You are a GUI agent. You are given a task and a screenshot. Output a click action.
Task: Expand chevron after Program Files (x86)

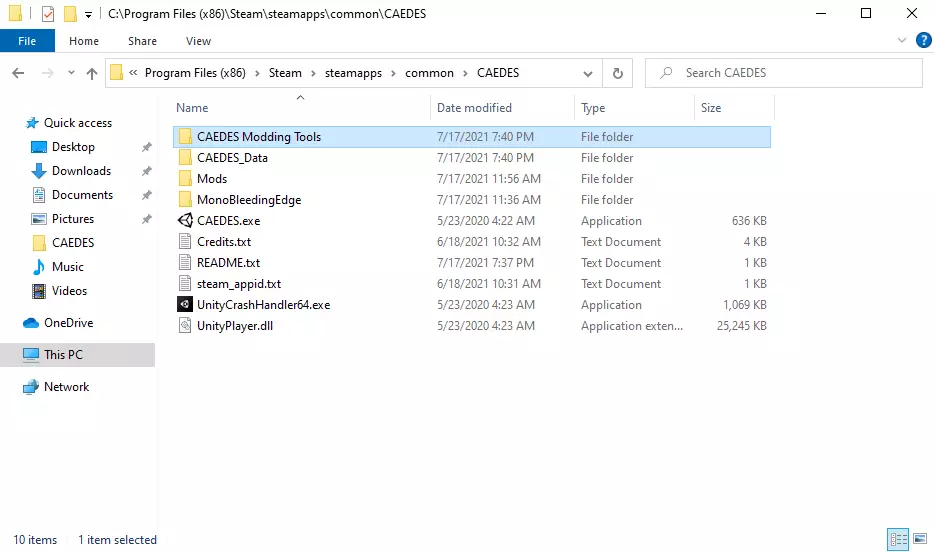tap(257, 73)
